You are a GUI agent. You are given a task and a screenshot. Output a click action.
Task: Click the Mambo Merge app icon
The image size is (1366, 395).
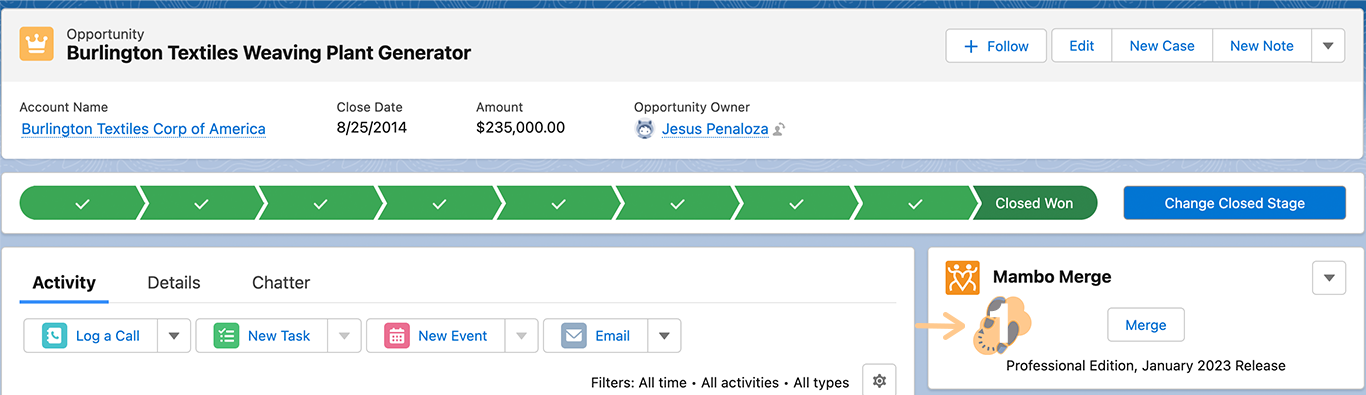[x=962, y=278]
